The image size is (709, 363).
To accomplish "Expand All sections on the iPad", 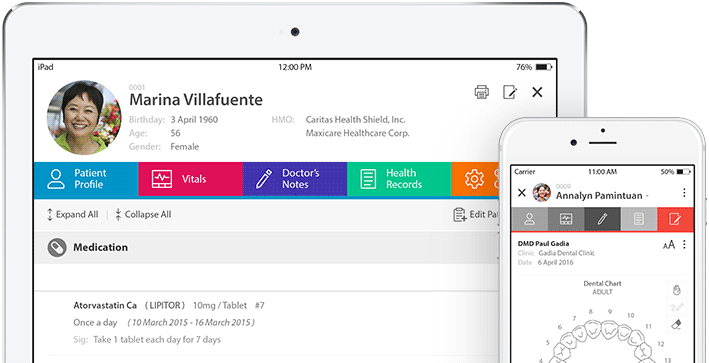I will pyautogui.click(x=72, y=214).
